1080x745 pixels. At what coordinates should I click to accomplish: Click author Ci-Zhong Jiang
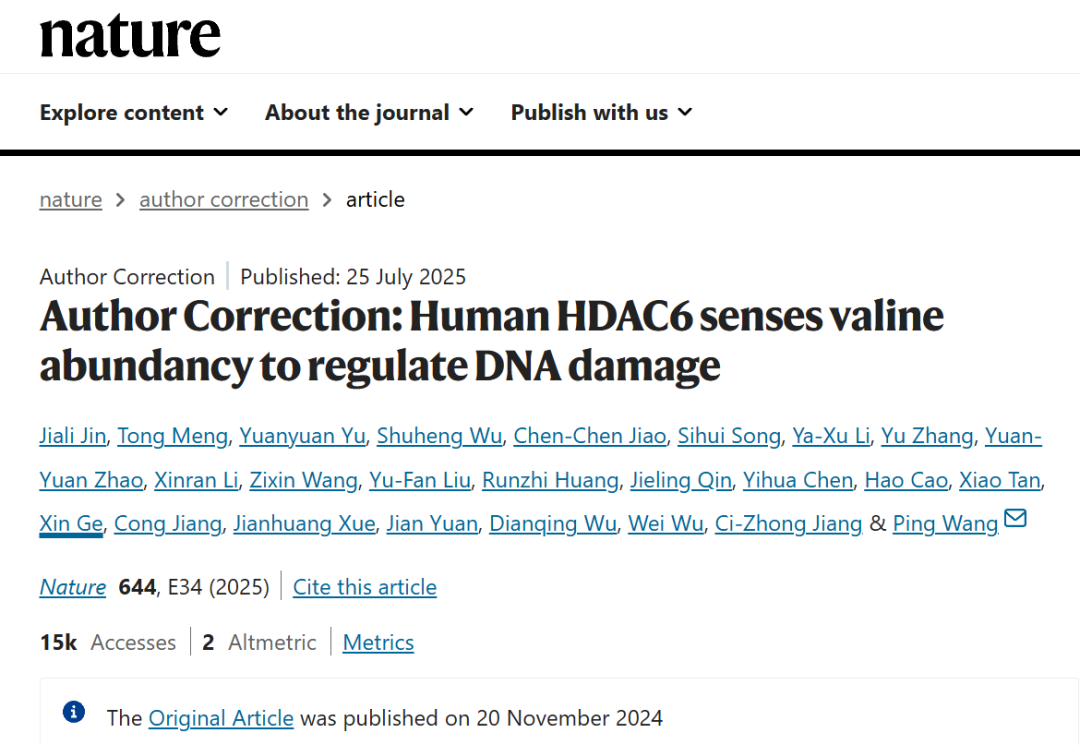[x=788, y=524]
